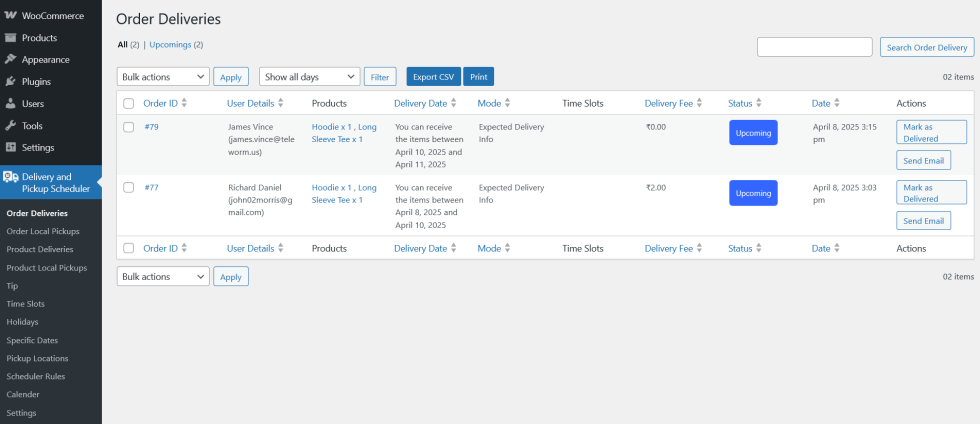The image size is (980, 424).
Task: Click the Delivery and Pickup Scheduler icon
Action: [x=11, y=177]
